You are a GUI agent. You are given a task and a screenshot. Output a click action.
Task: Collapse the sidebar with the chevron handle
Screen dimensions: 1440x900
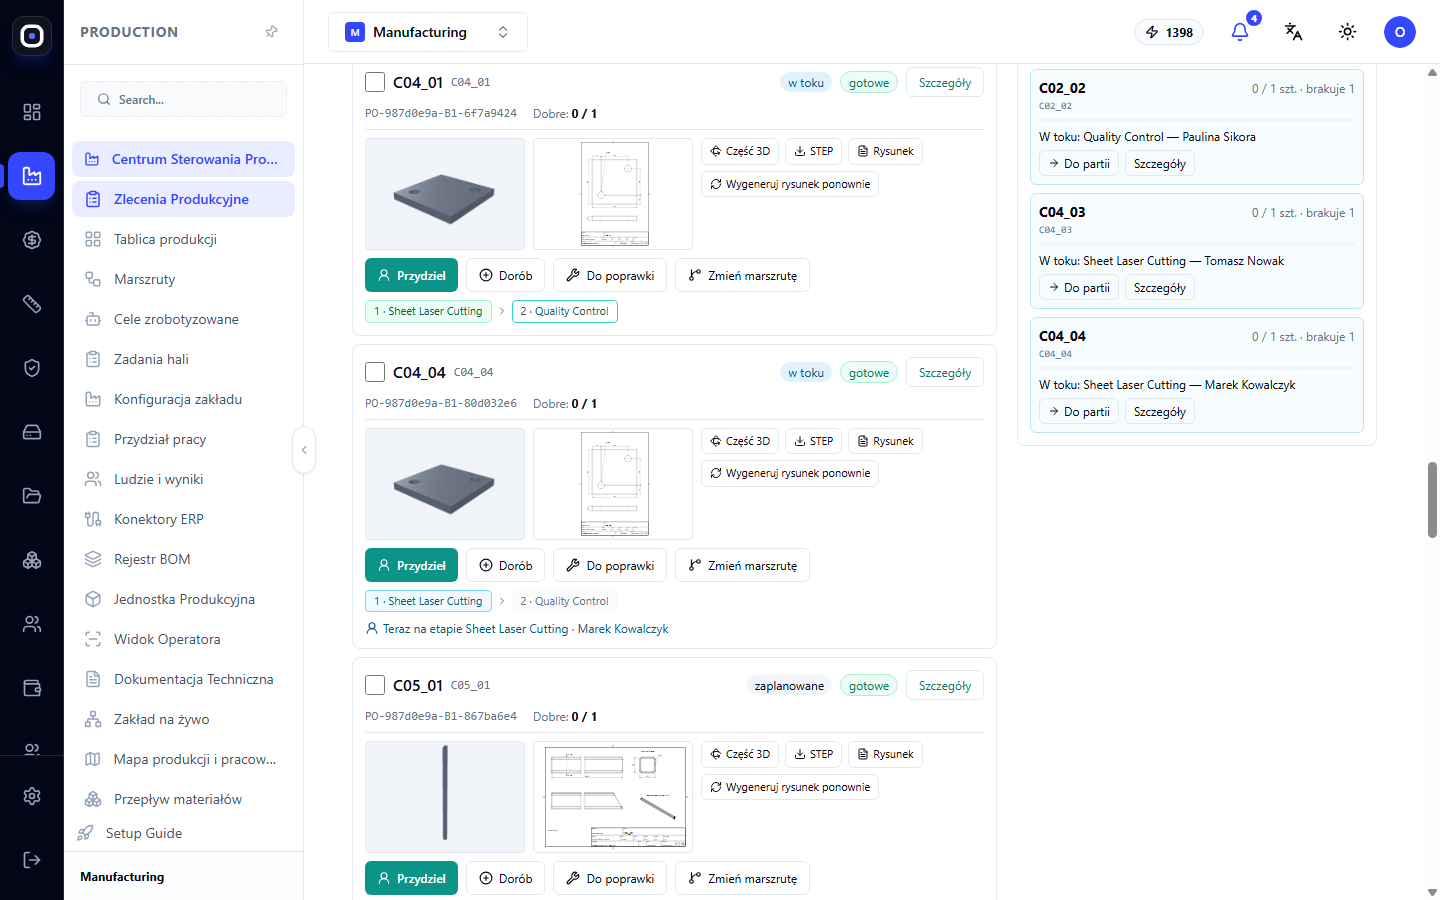(304, 450)
